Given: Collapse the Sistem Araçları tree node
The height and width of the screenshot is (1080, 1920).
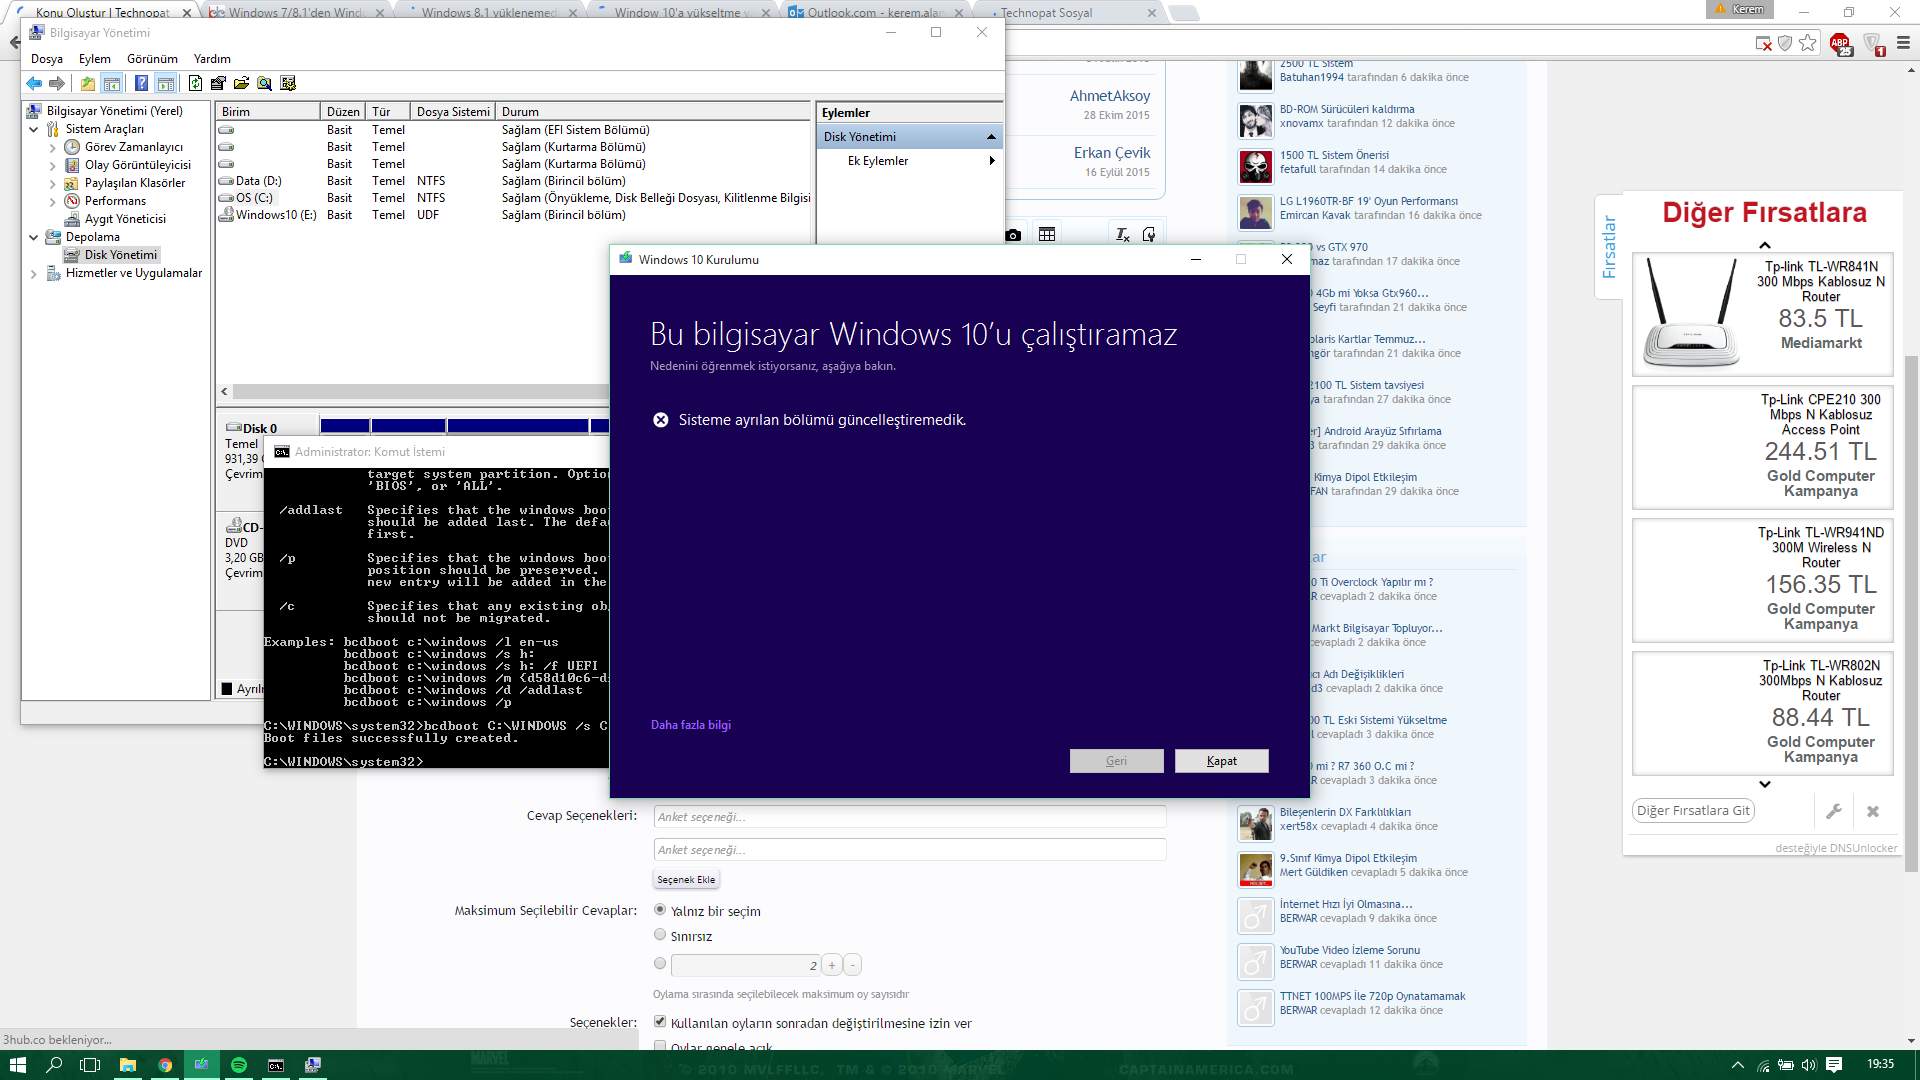Looking at the screenshot, I should click(x=34, y=129).
